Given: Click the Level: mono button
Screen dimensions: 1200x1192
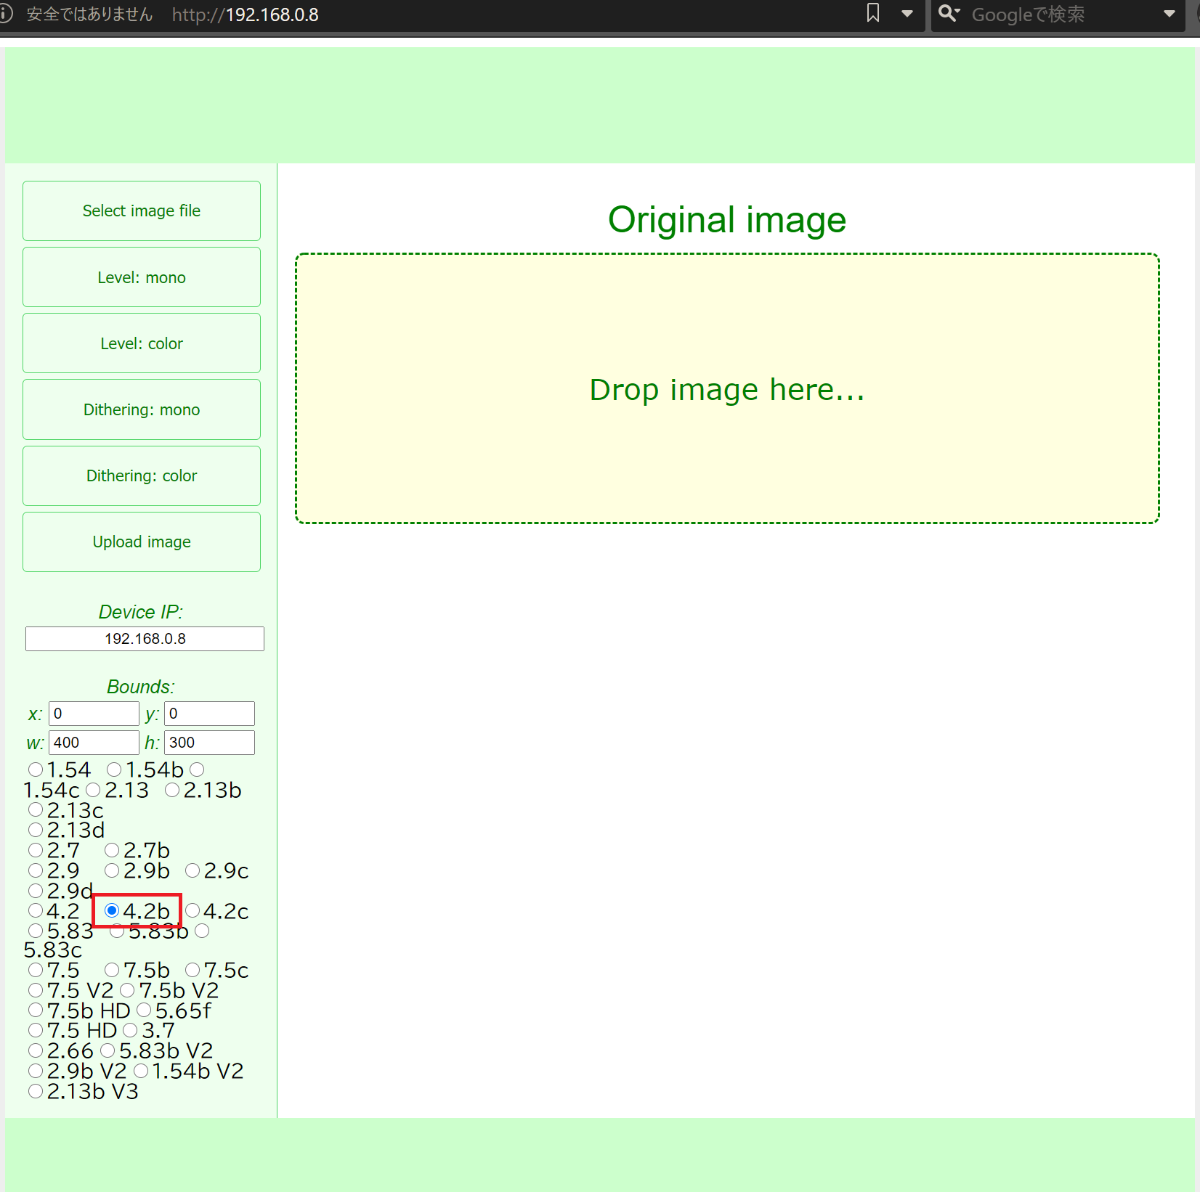Looking at the screenshot, I should (141, 277).
